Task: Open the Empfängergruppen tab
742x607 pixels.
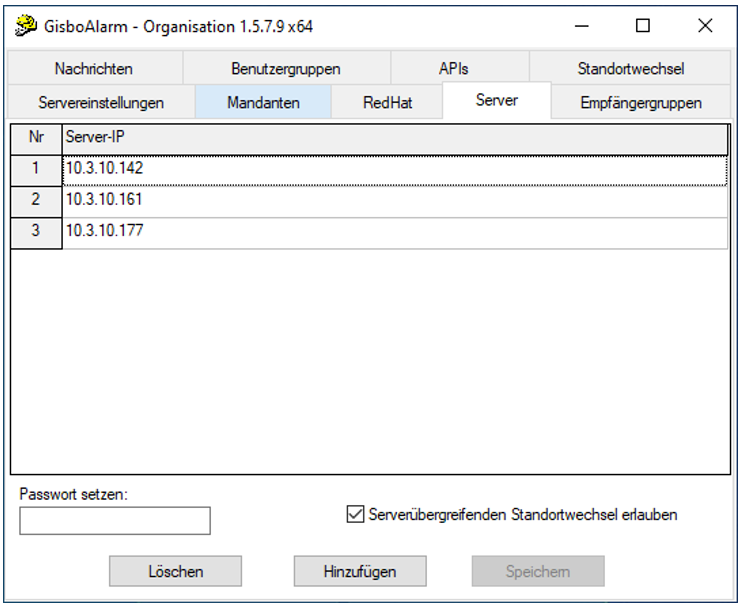Action: click(641, 103)
